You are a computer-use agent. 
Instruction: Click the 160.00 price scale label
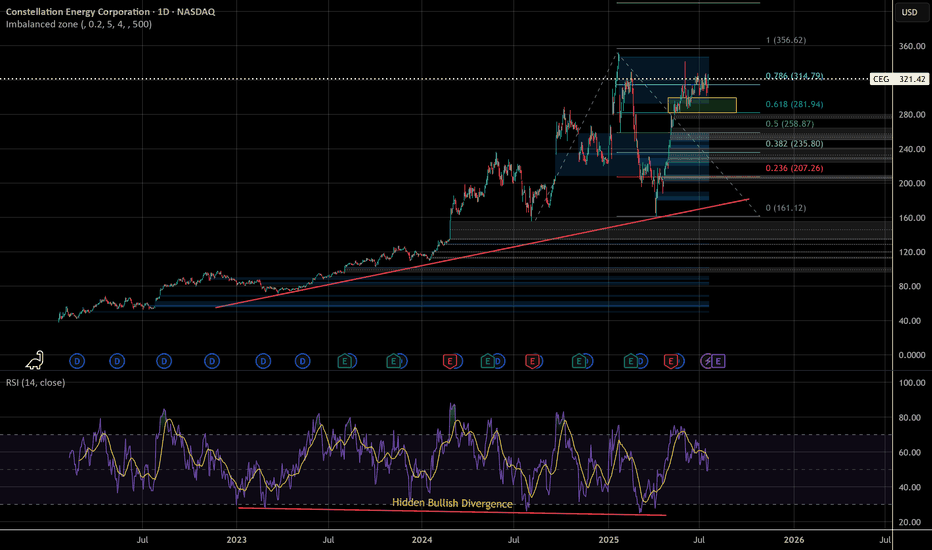pyautogui.click(x=912, y=218)
